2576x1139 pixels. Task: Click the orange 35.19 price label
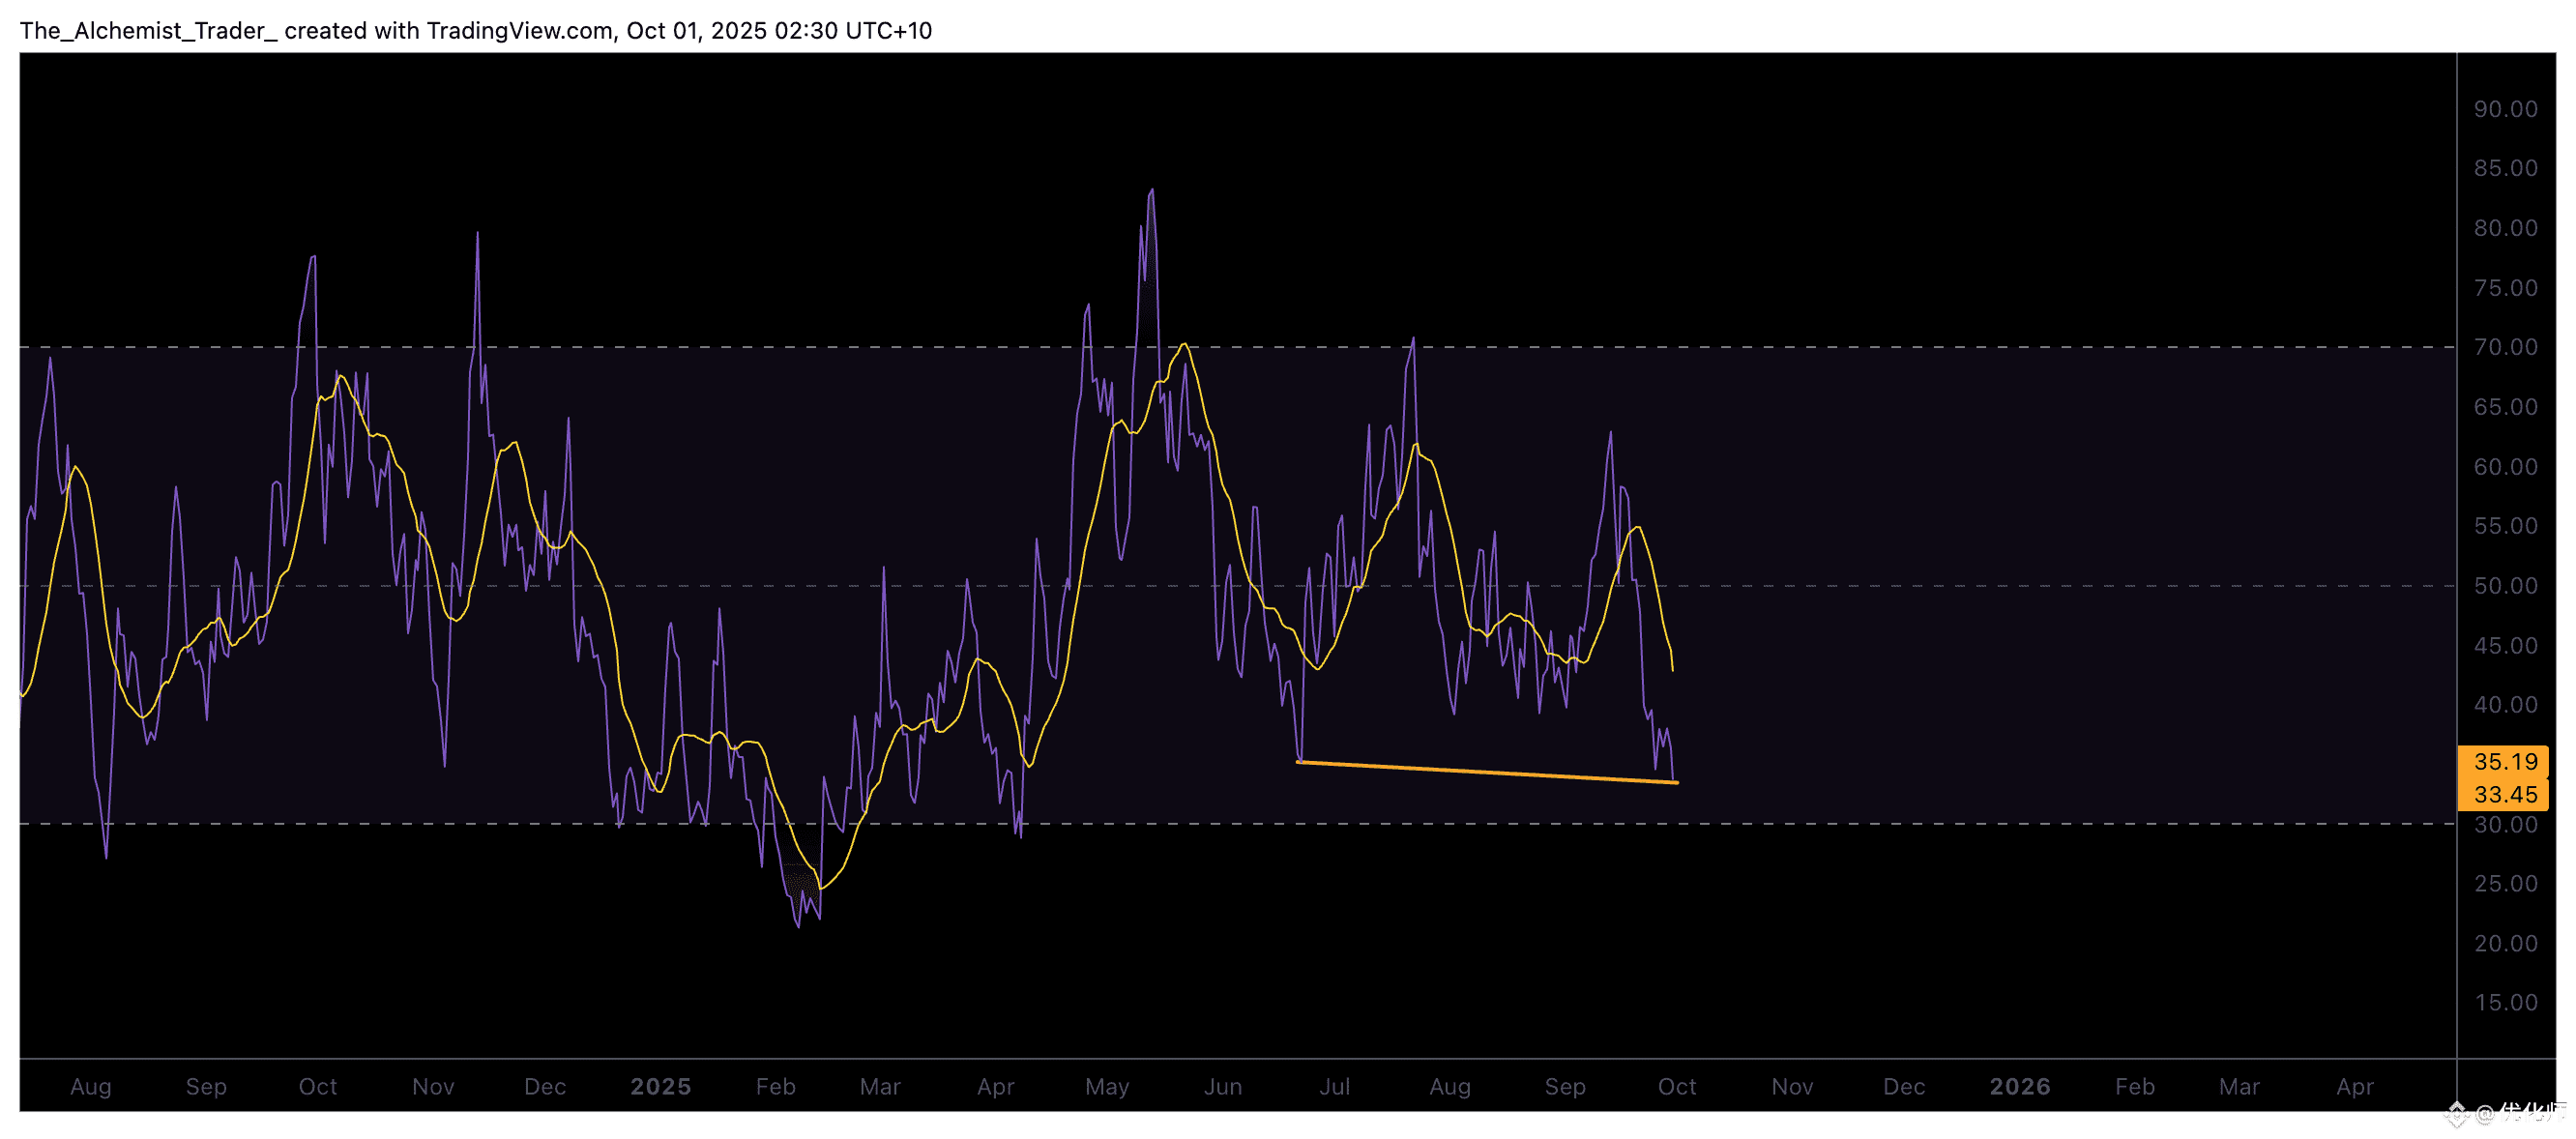(x=2504, y=761)
